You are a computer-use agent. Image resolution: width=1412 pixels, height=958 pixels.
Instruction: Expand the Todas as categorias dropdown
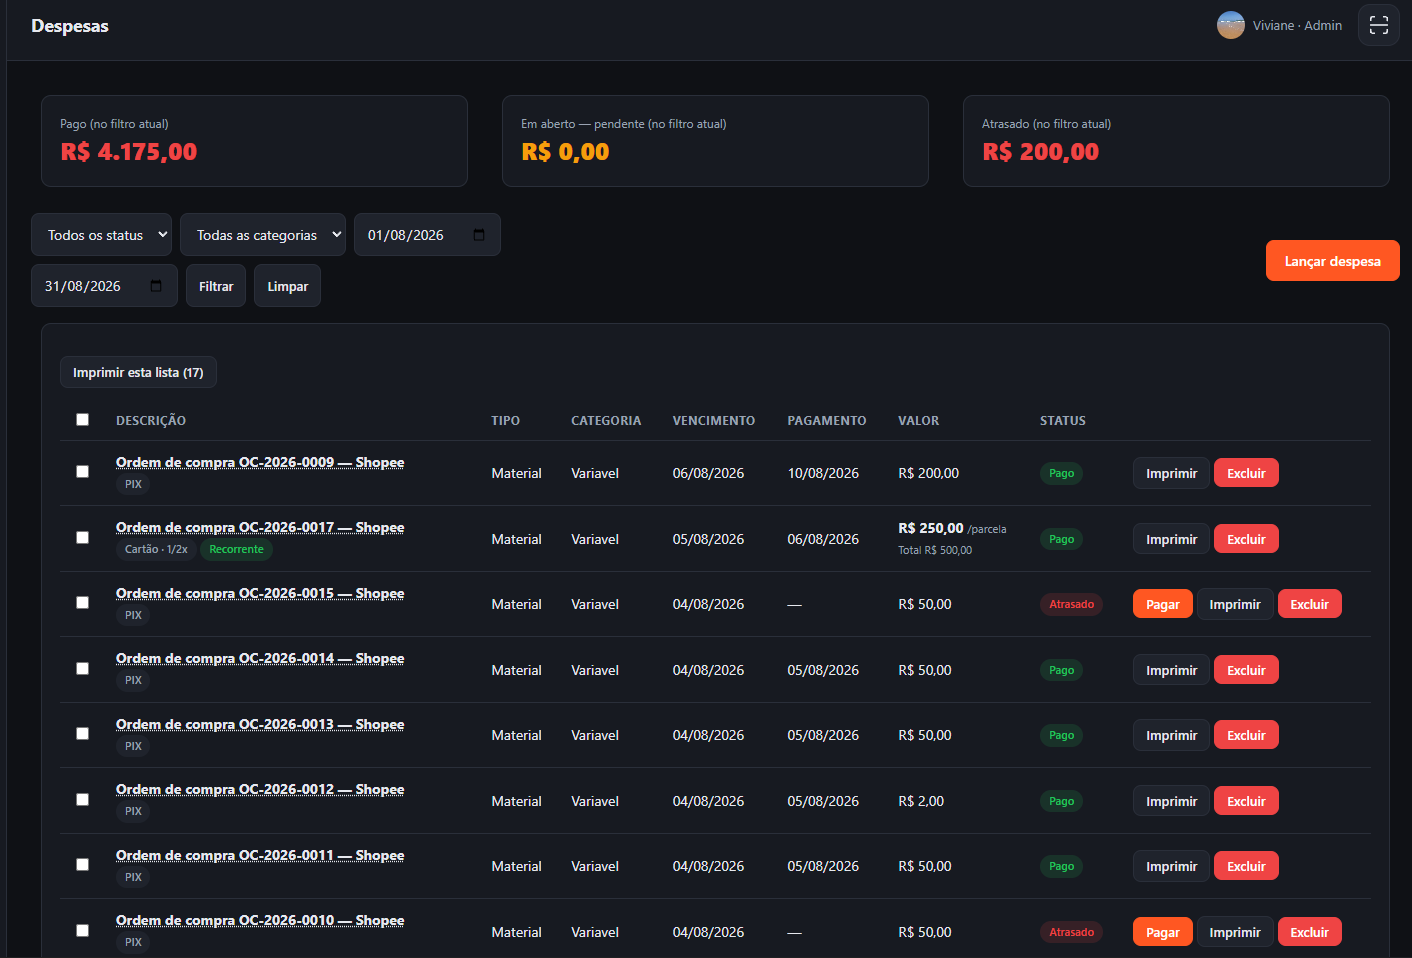(263, 235)
